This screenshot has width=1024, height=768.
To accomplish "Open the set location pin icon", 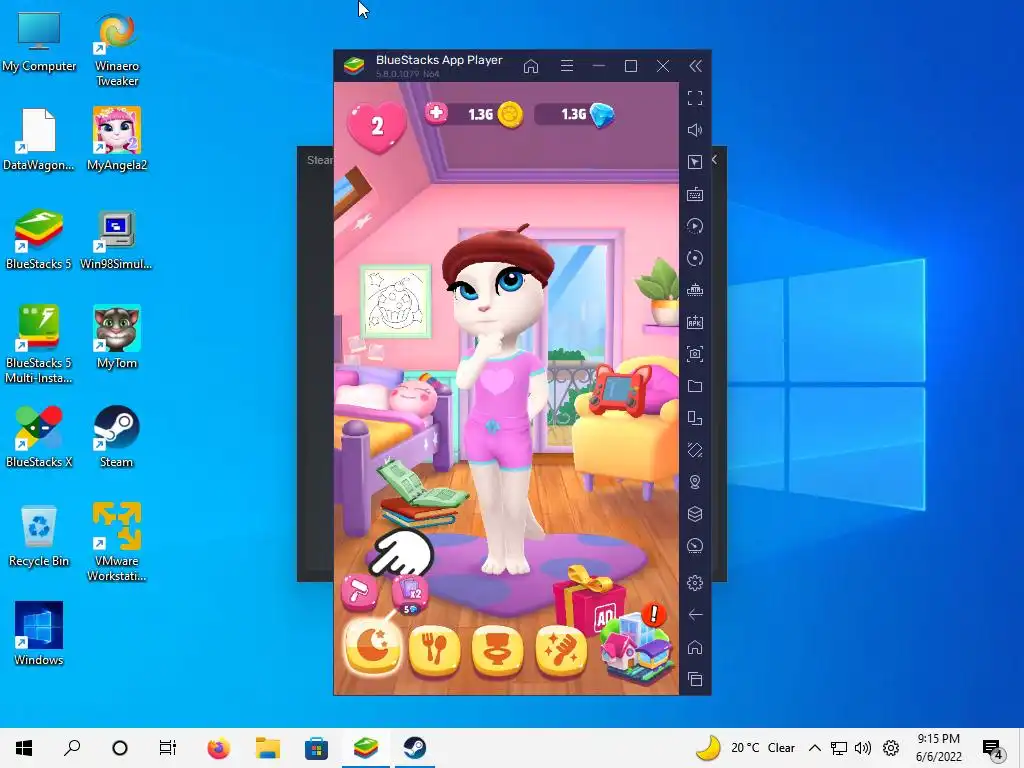I will [695, 482].
